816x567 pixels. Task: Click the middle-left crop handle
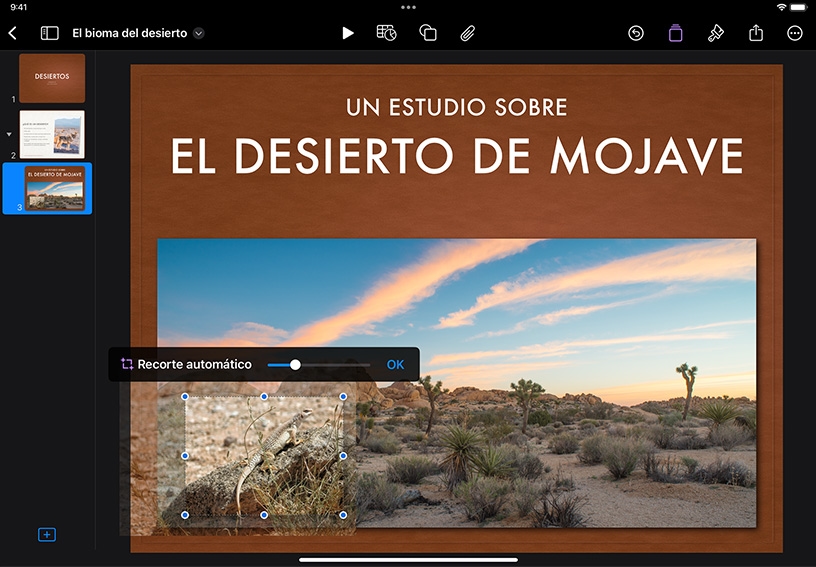[x=185, y=456]
